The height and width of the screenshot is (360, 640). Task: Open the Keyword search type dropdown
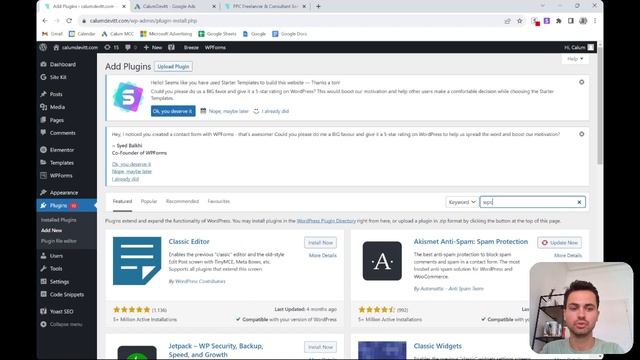(462, 202)
